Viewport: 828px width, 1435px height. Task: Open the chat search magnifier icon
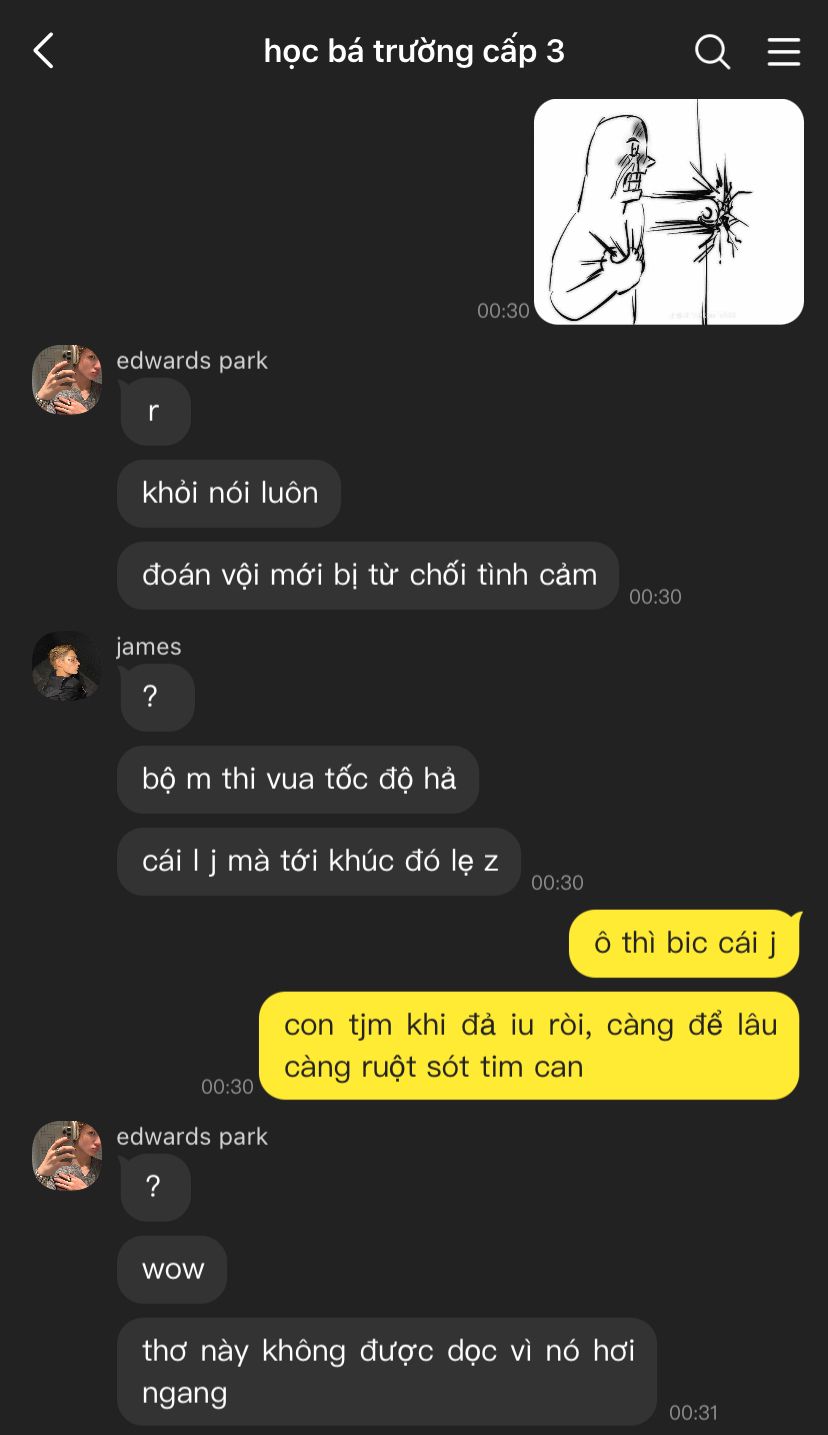click(712, 51)
